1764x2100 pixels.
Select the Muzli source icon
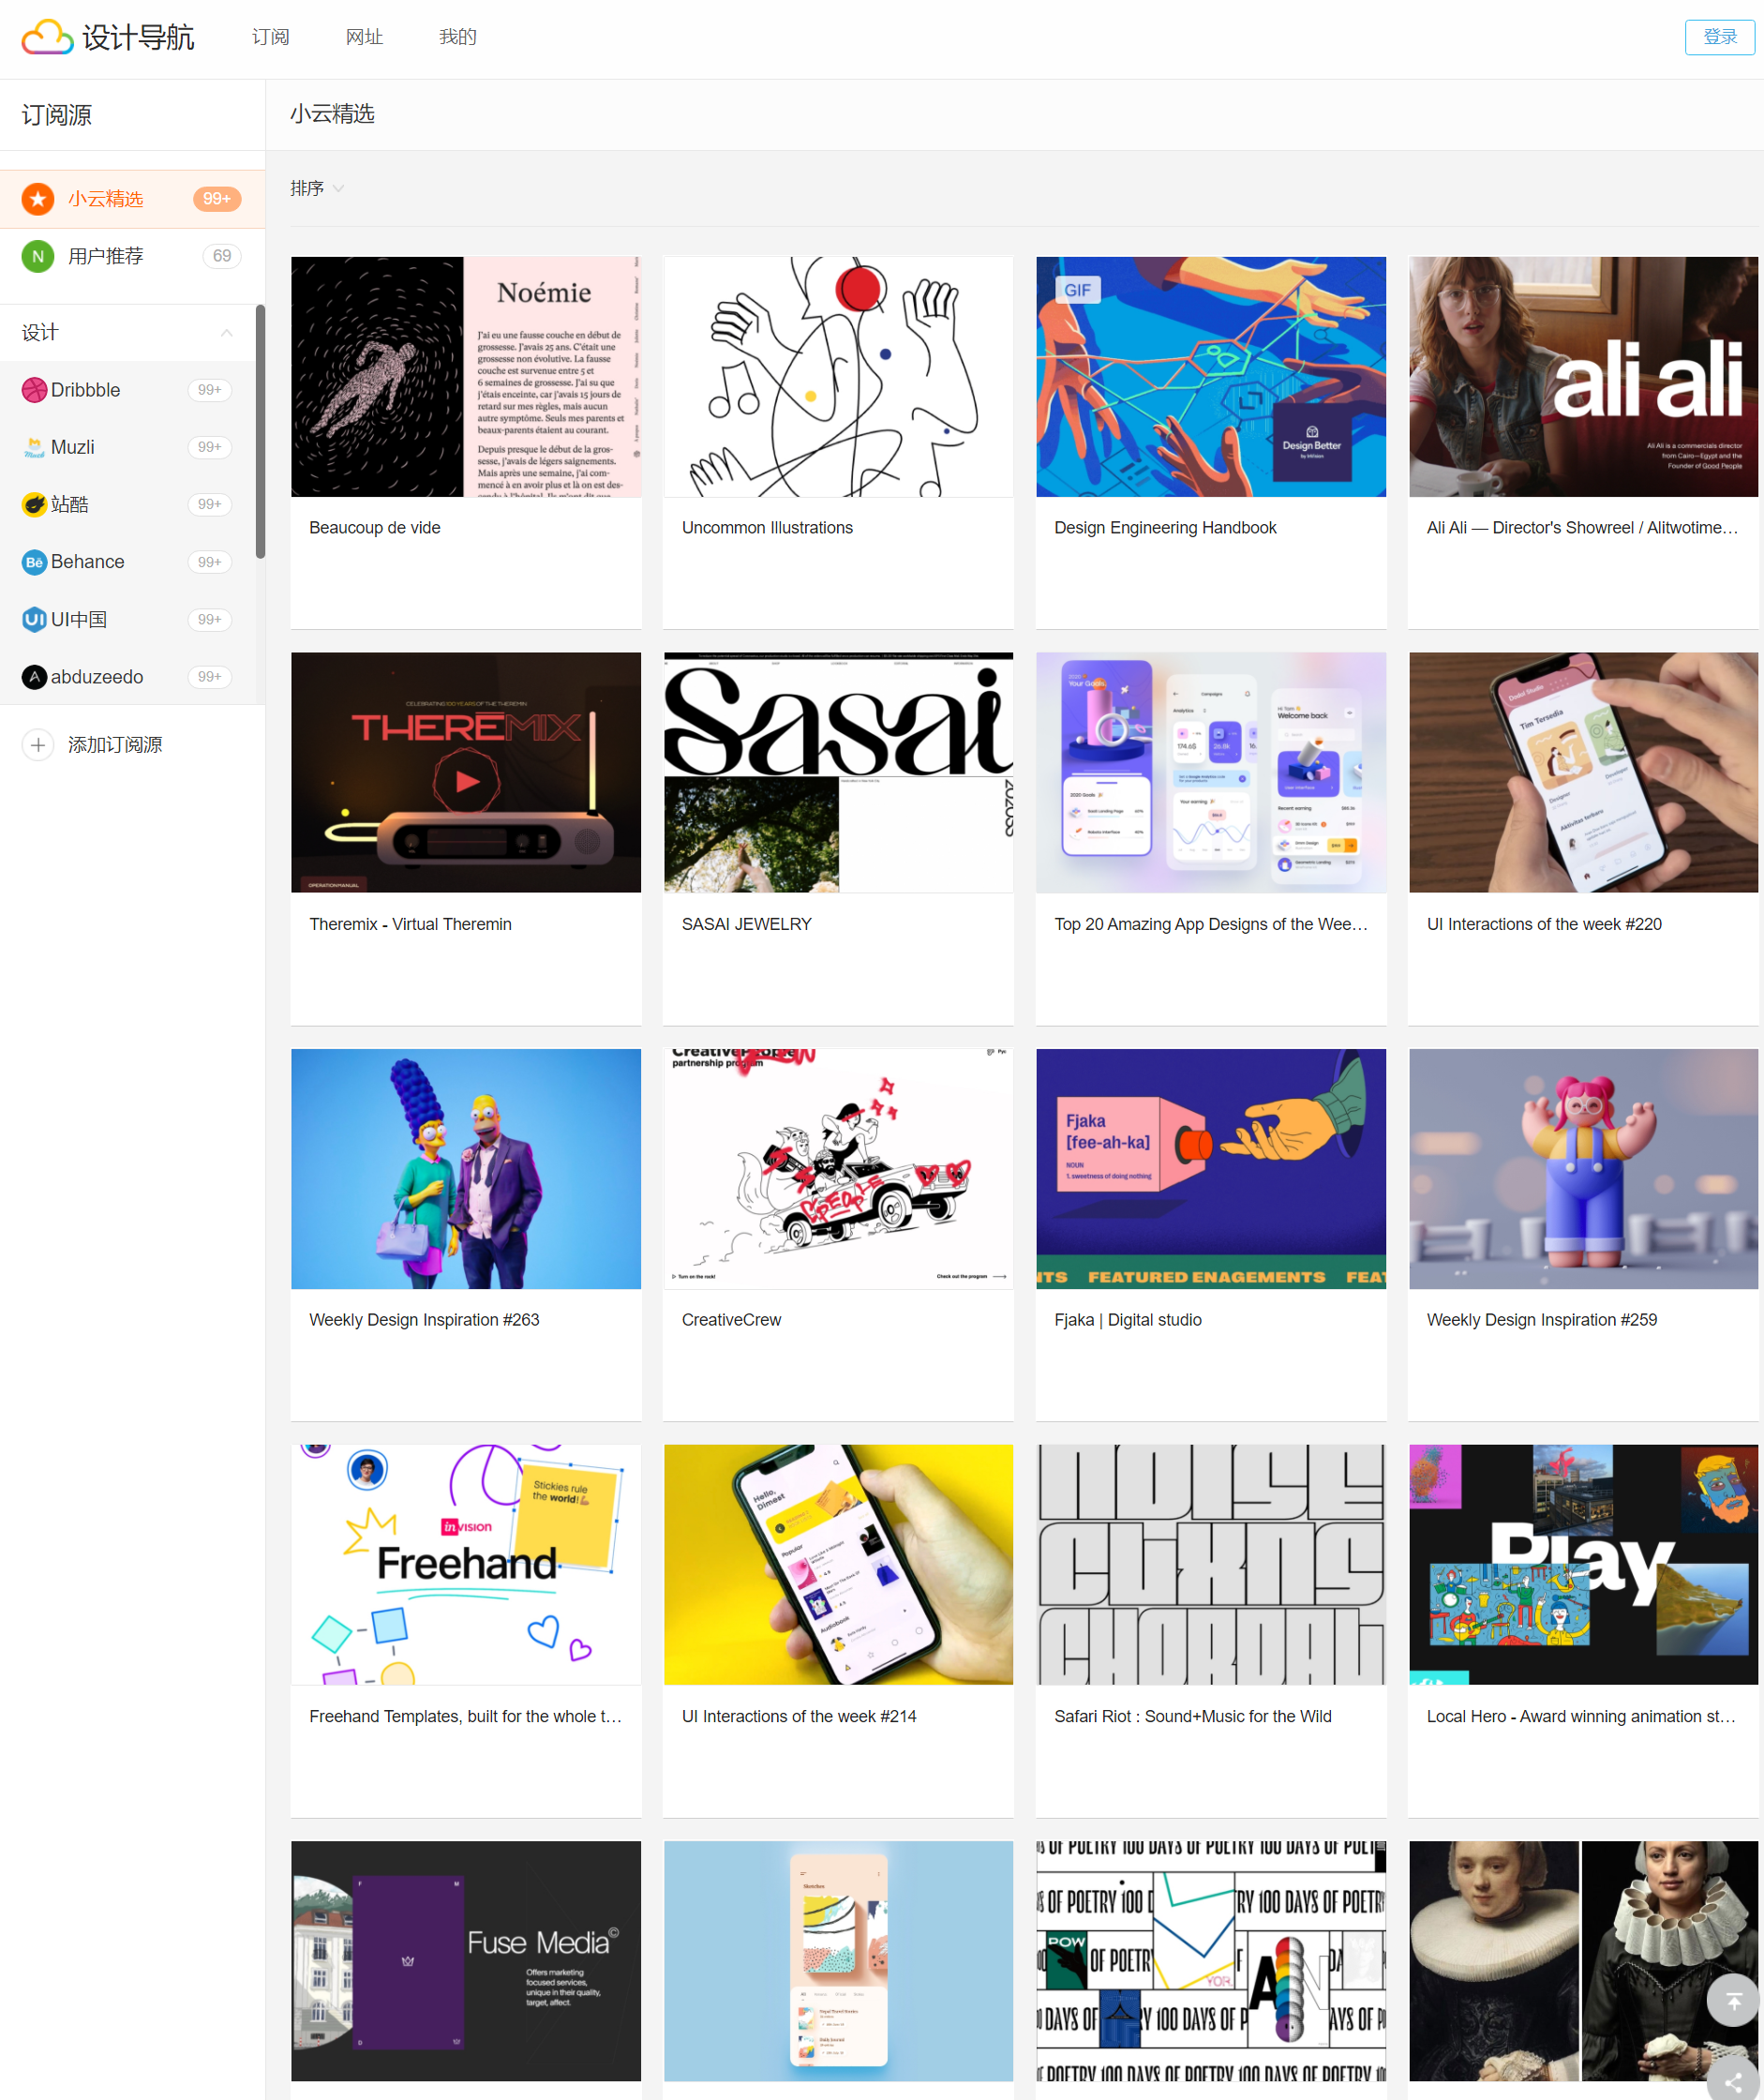coord(35,447)
